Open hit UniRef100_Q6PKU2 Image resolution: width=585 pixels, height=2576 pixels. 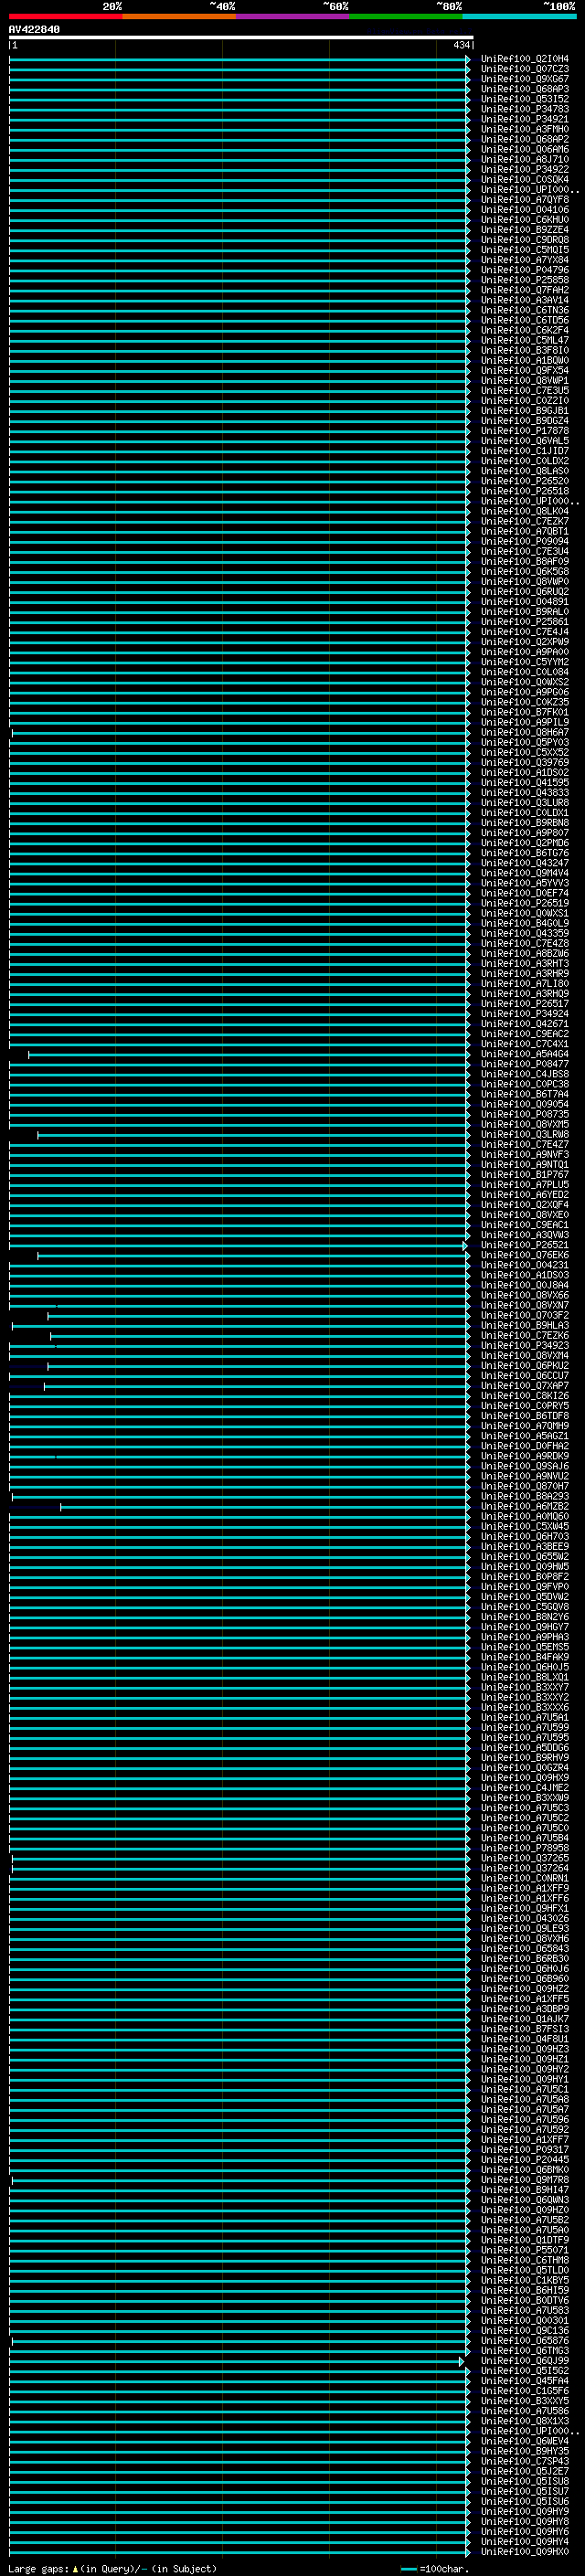tap(525, 1366)
